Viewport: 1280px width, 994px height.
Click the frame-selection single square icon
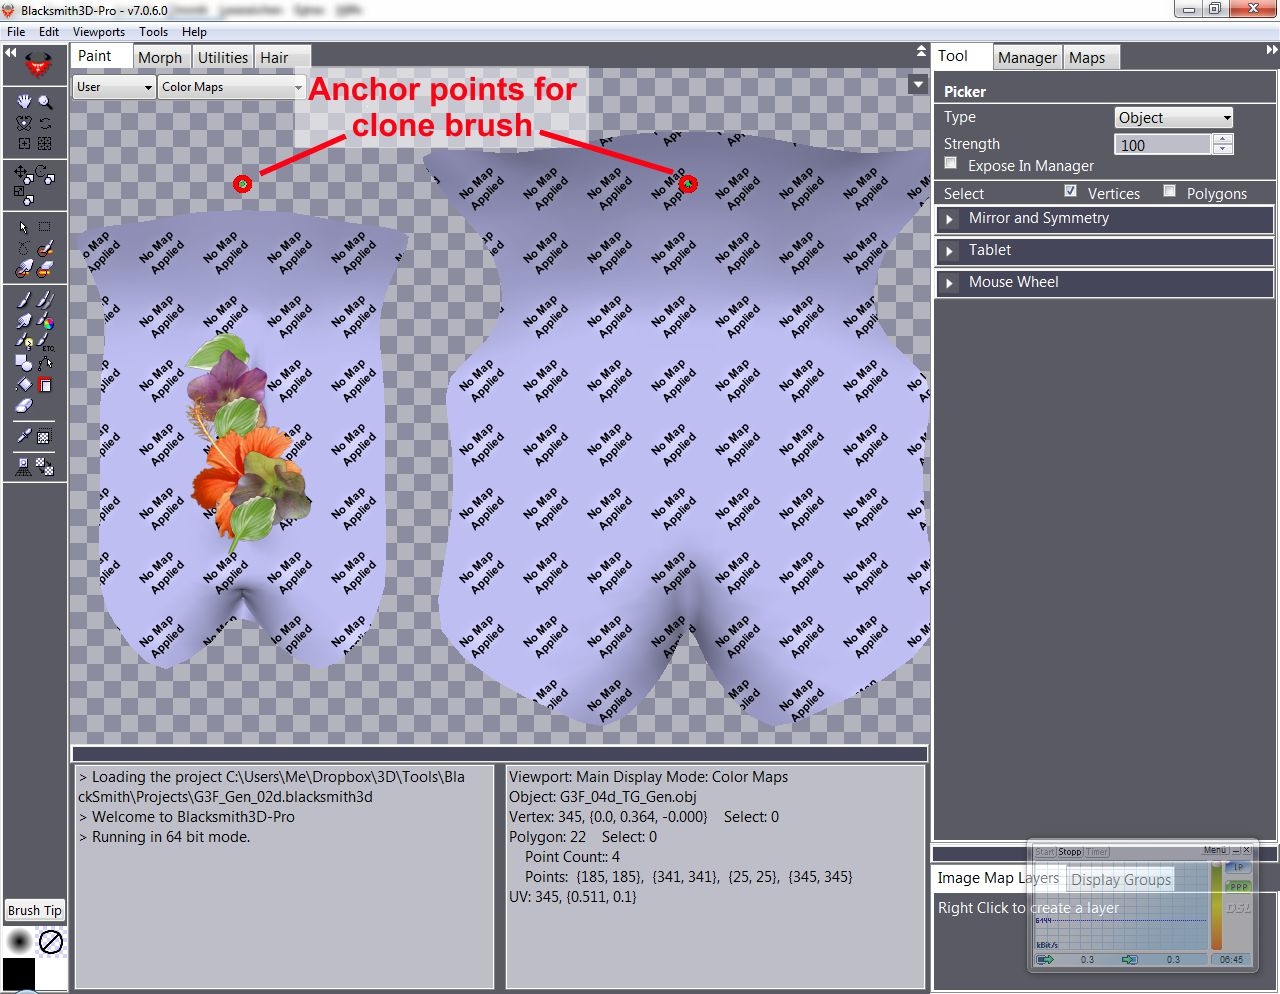click(24, 143)
